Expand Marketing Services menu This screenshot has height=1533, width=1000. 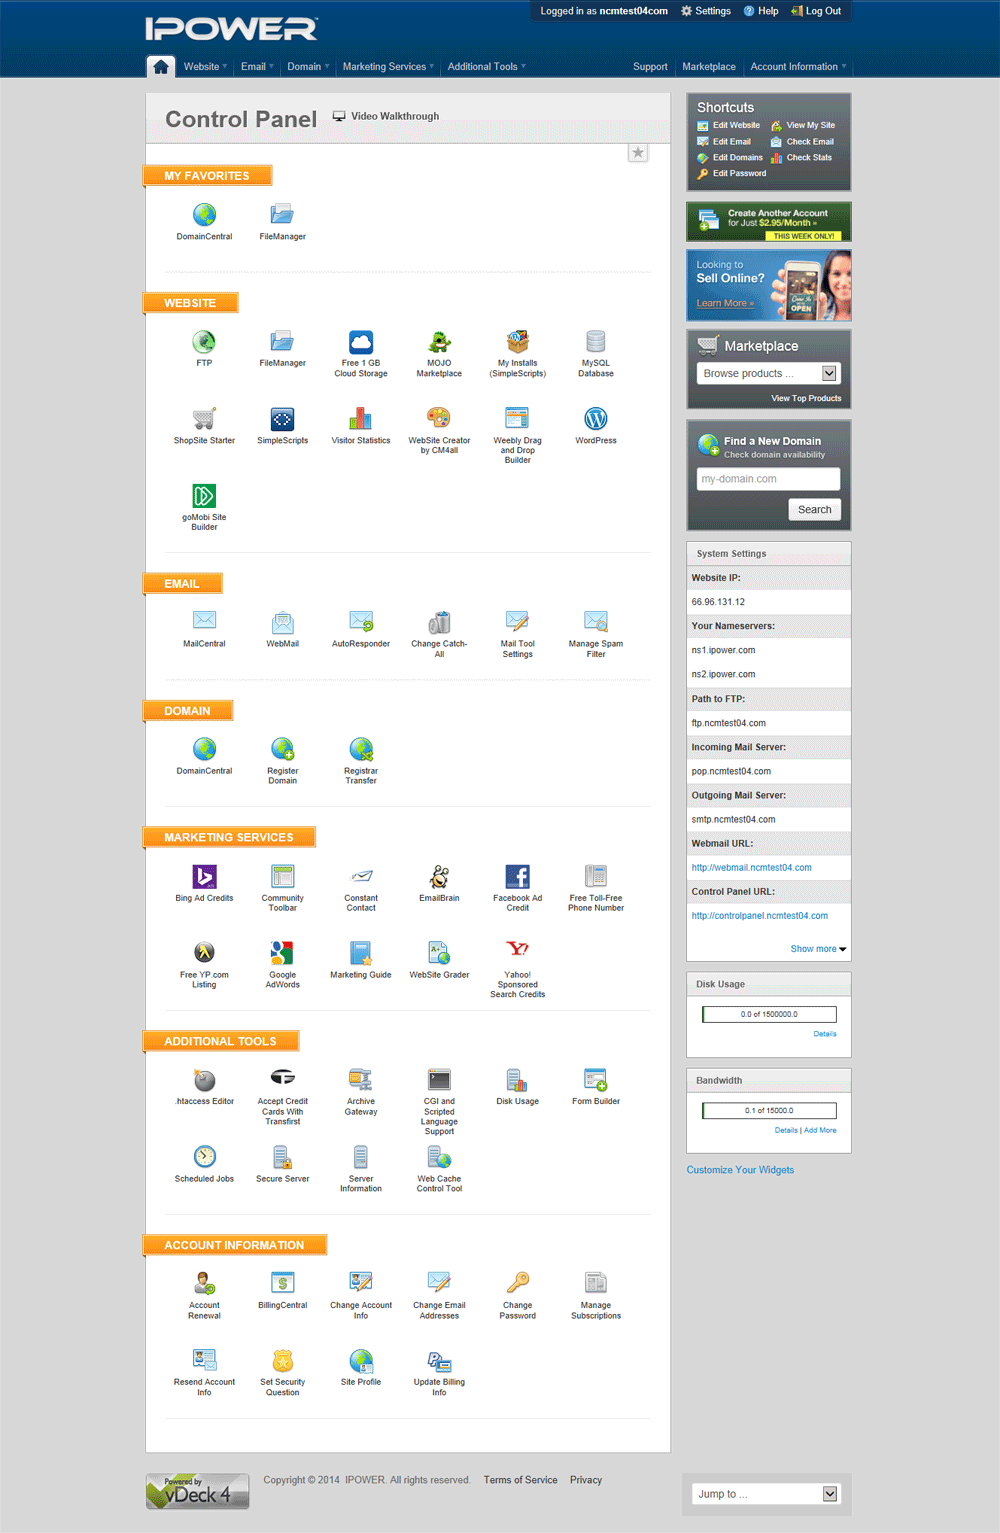tap(388, 67)
